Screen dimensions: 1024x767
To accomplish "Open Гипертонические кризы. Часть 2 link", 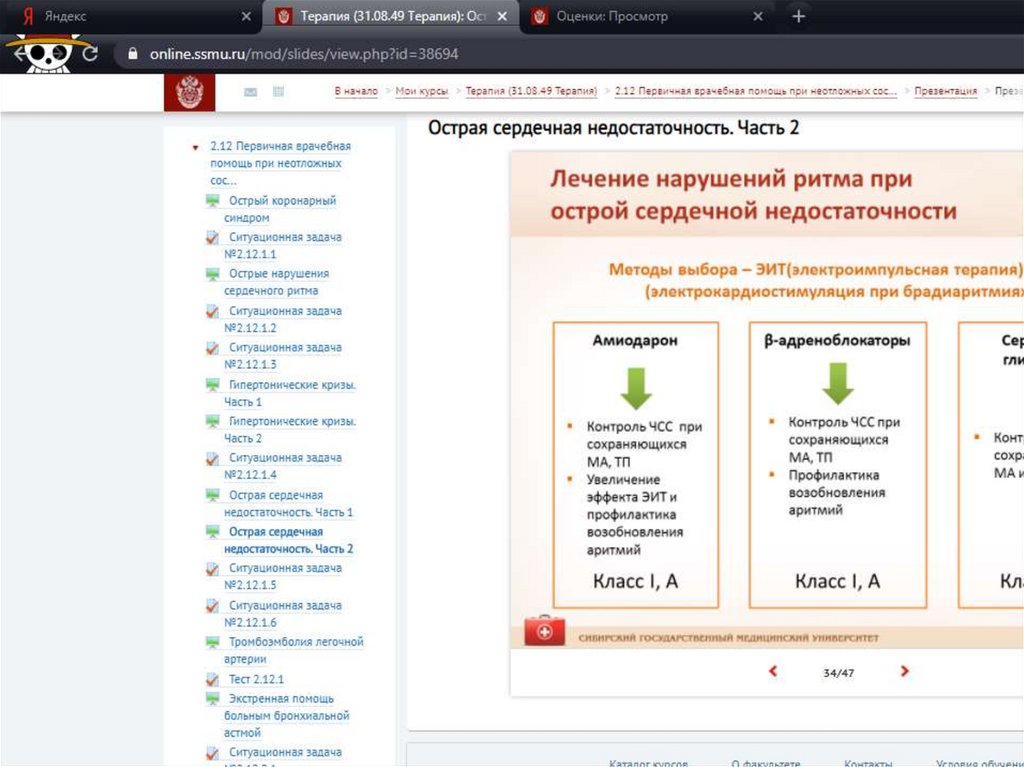I will (290, 430).
